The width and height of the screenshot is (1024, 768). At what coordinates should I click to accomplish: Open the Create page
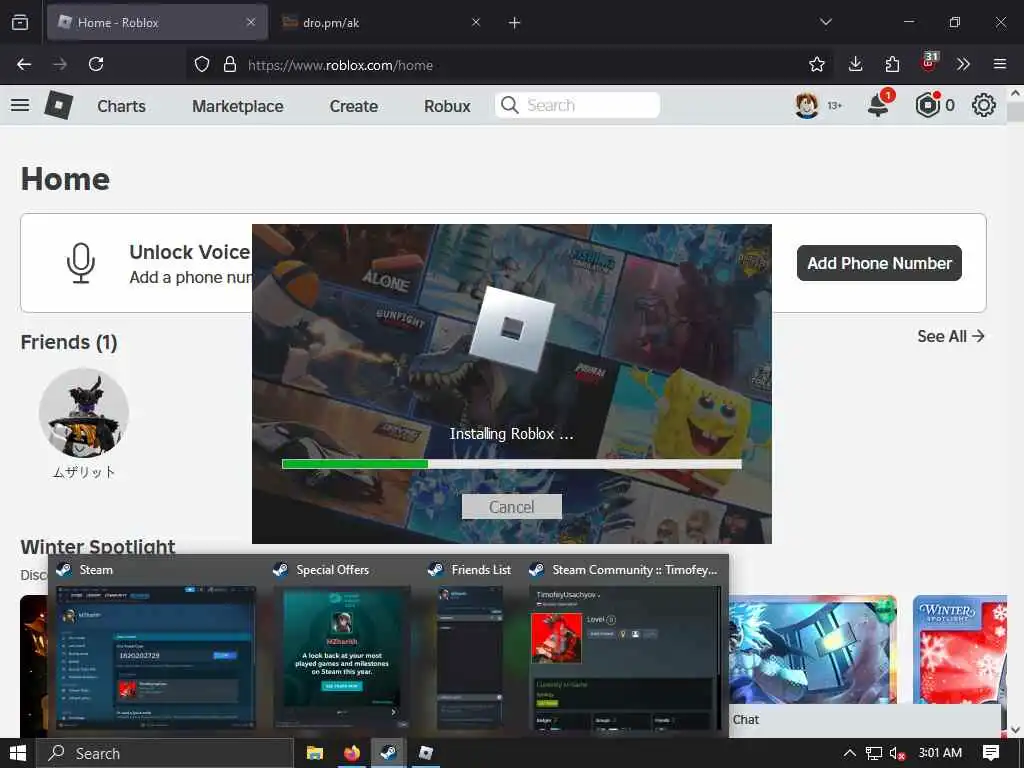tap(353, 106)
